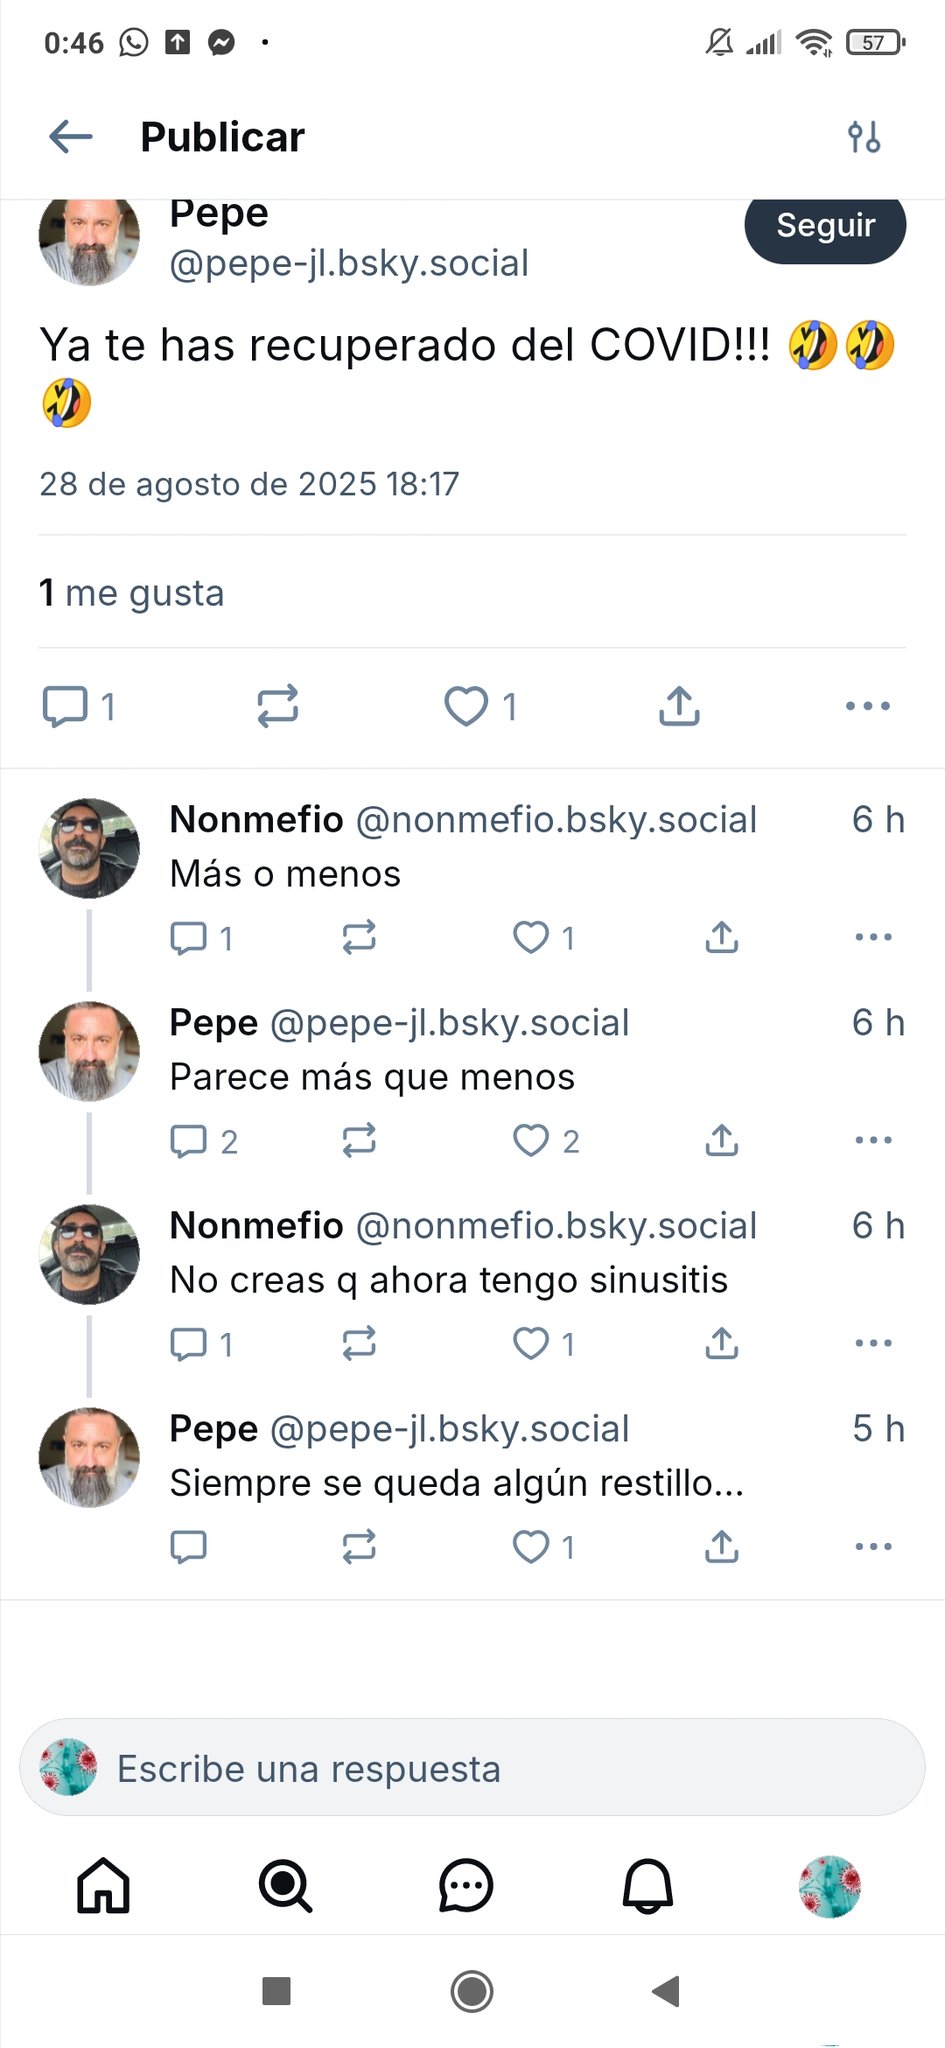945x2048 pixels.
Task: Go back using the top arrow
Action: pos(71,137)
